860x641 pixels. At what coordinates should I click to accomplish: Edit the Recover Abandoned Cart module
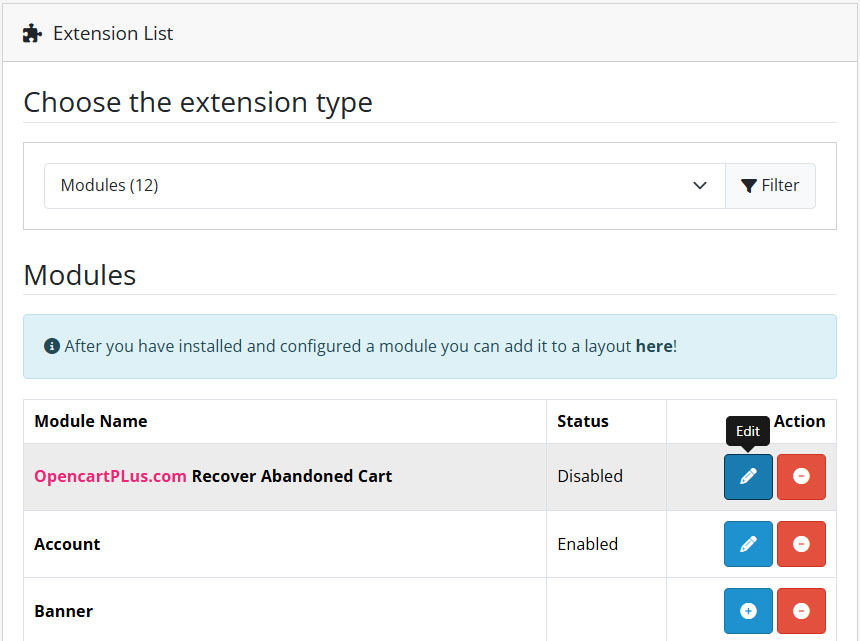(748, 477)
